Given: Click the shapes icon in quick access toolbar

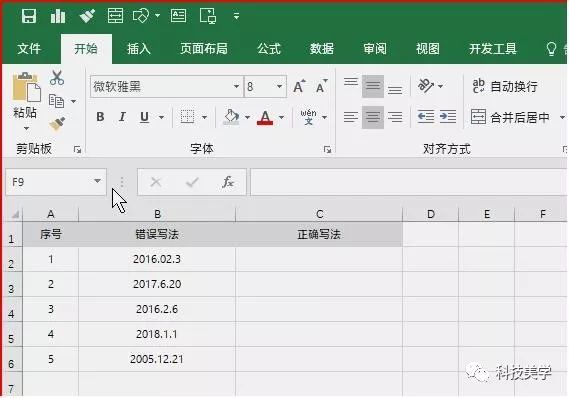Looking at the screenshot, I should [x=141, y=16].
